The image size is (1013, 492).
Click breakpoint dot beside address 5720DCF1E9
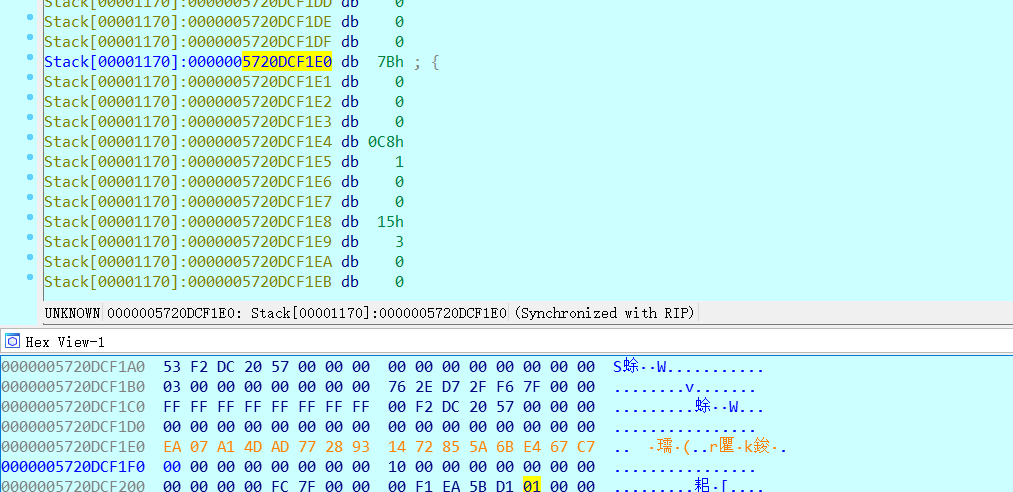pos(30,241)
